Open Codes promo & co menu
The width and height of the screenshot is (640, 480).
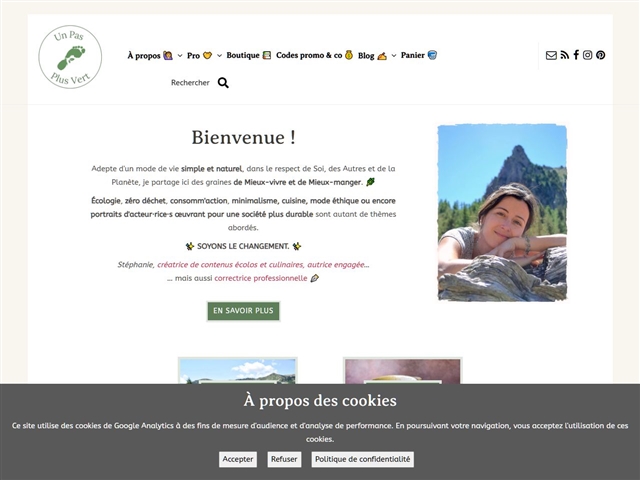click(x=314, y=55)
